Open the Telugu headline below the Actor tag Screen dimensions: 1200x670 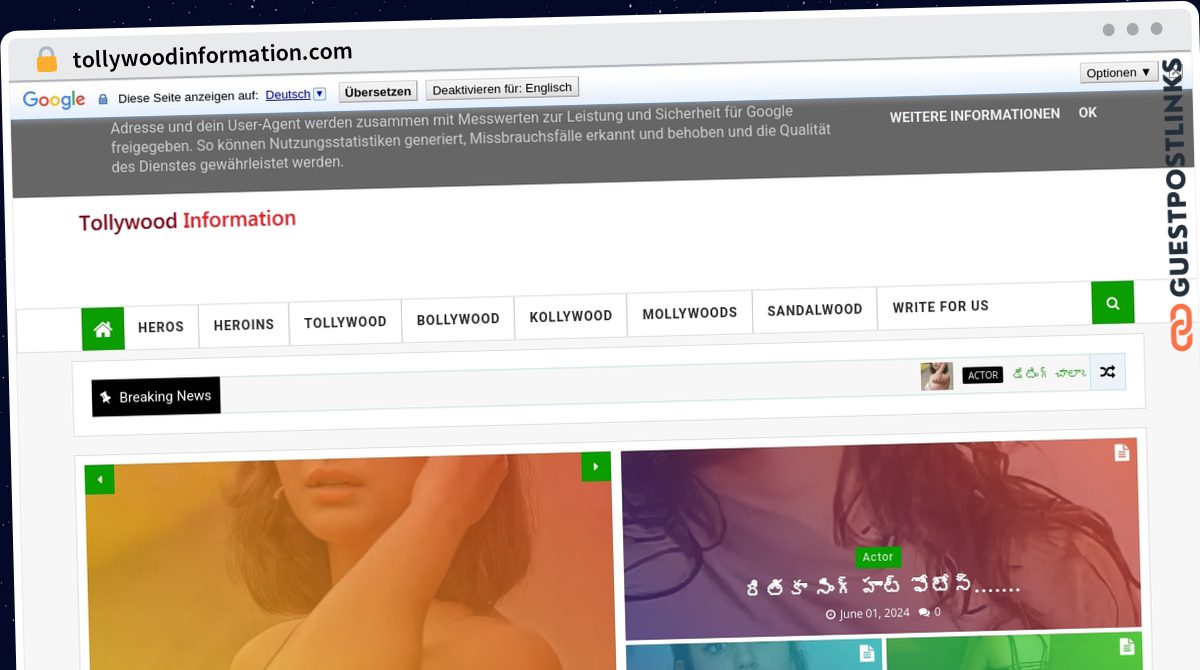coord(884,586)
